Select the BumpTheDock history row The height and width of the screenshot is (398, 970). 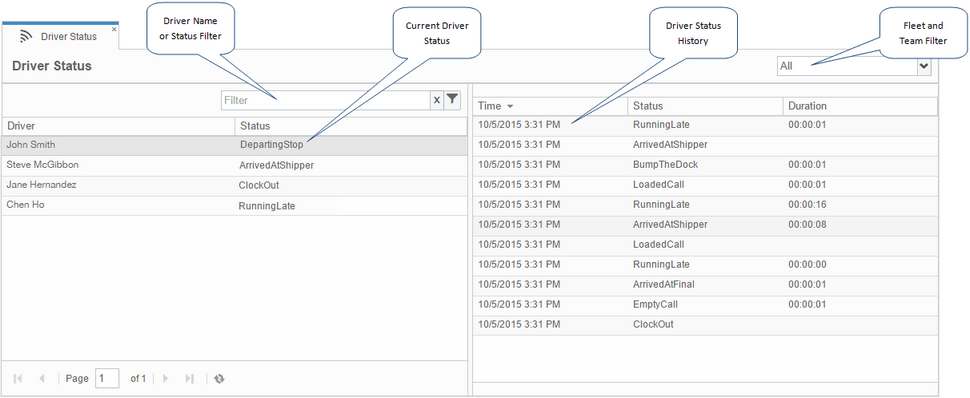(x=705, y=165)
